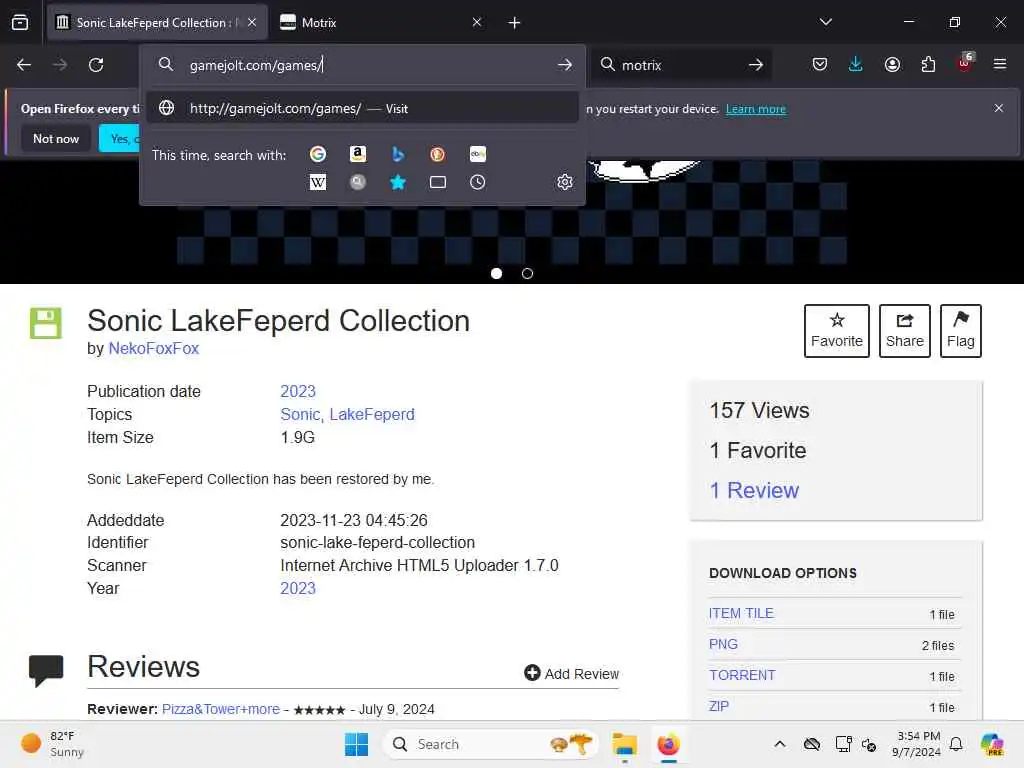Open the Firefox downloads panel
The height and width of the screenshot is (768, 1024).
(856, 65)
